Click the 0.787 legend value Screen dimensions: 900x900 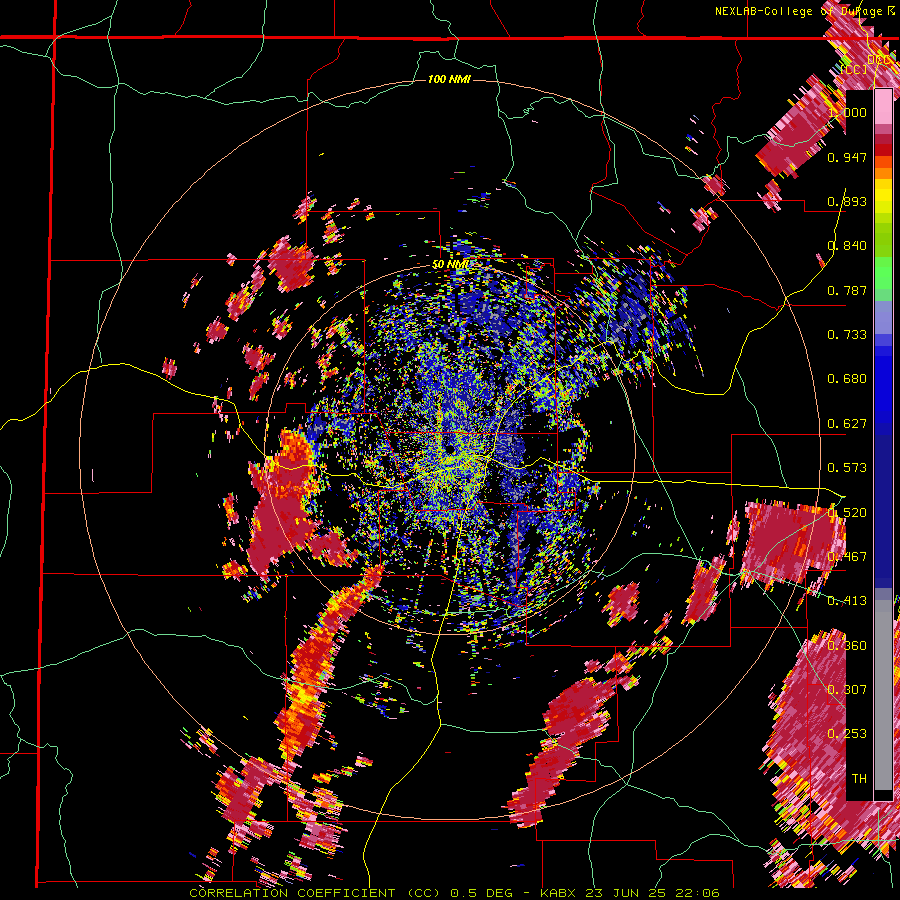[x=847, y=290]
